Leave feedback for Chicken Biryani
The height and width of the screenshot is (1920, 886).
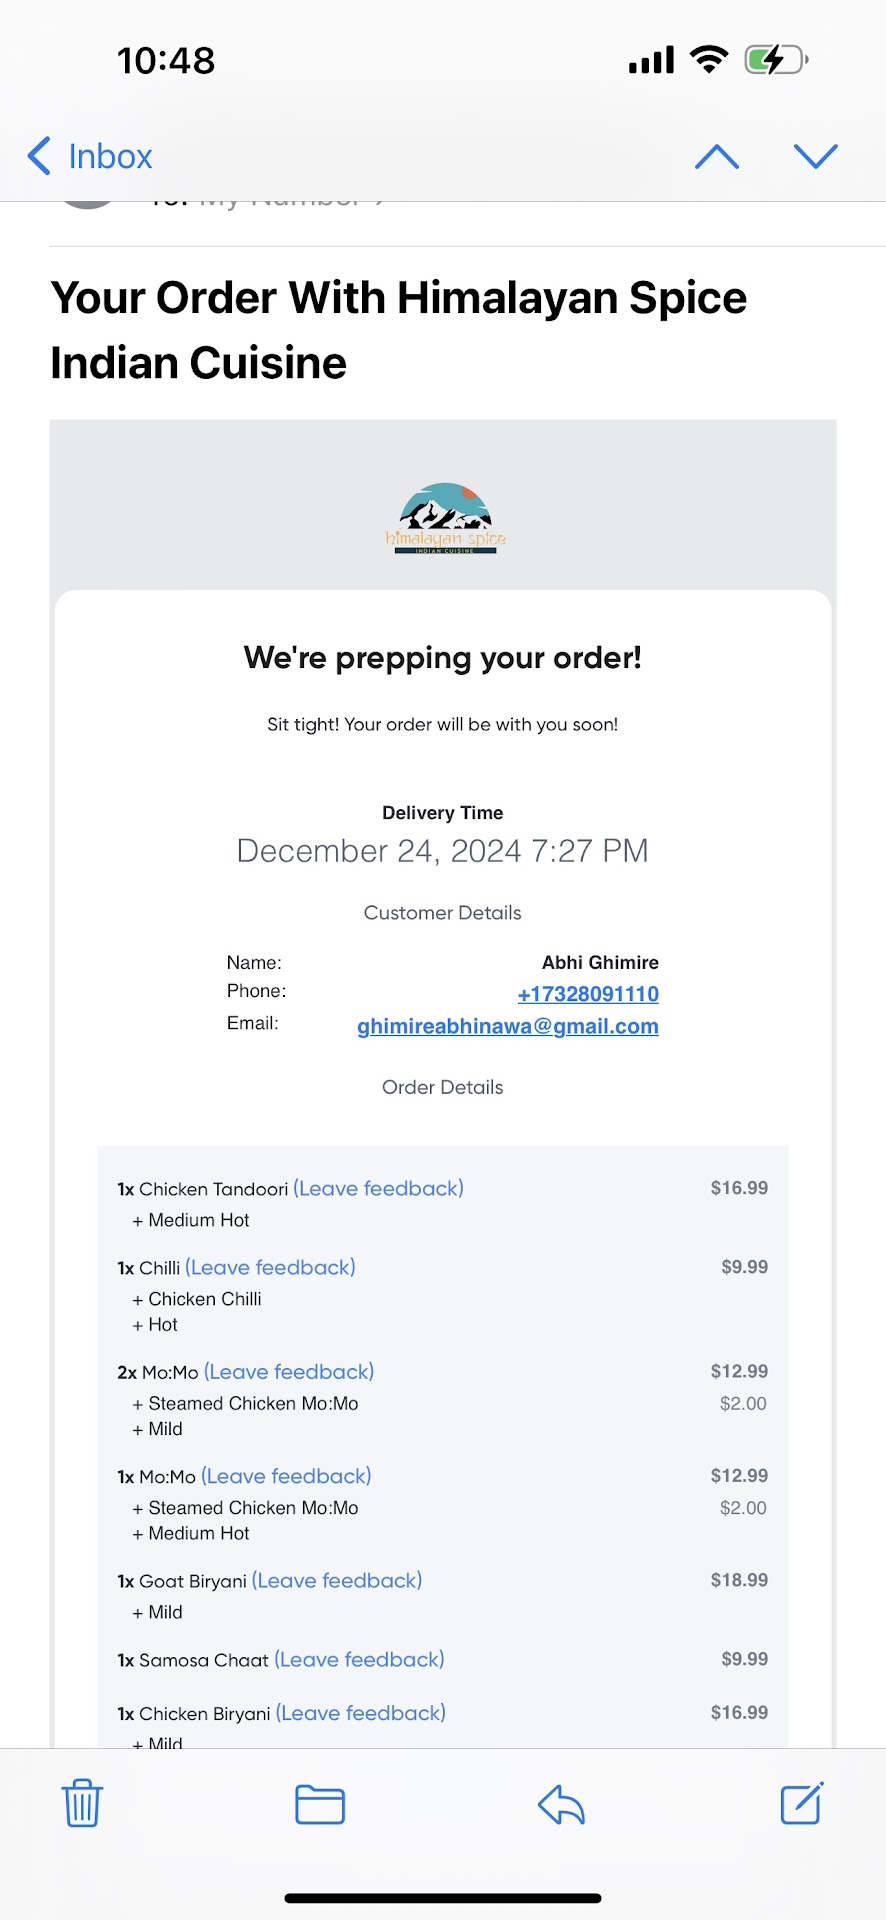coord(361,1713)
